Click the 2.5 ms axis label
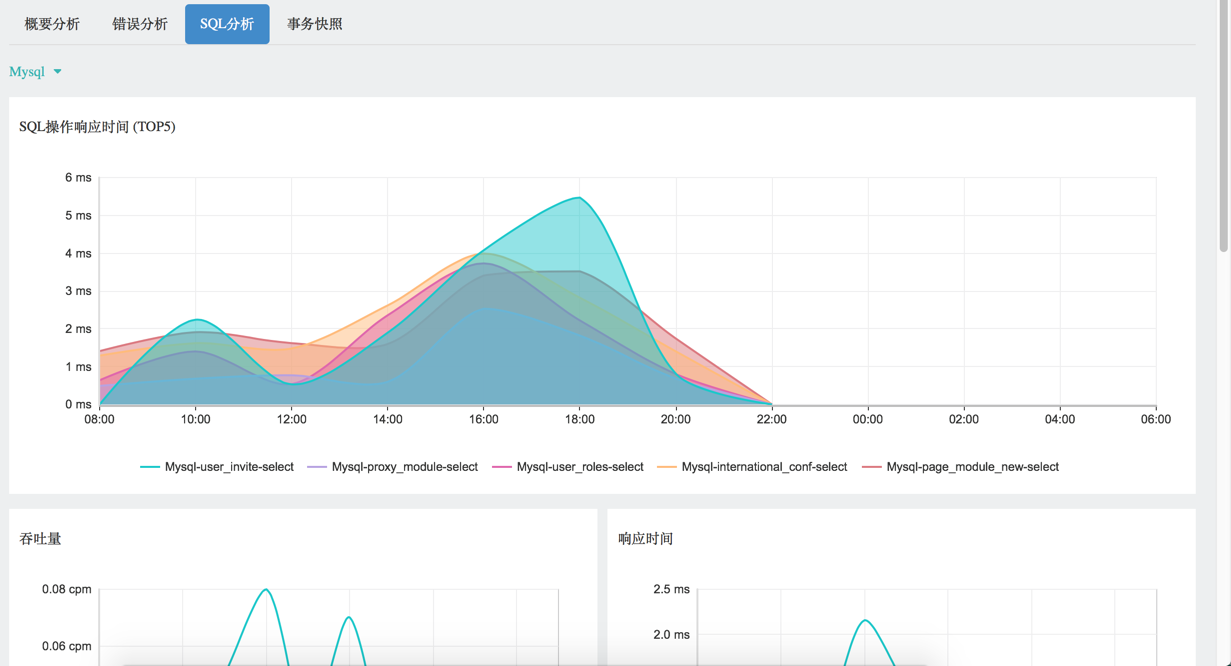 (671, 589)
